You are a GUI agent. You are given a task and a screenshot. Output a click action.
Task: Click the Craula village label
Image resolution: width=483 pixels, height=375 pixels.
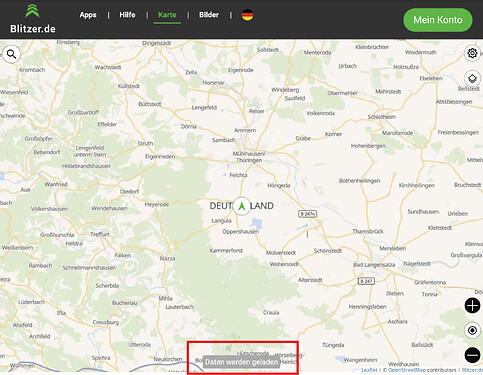[x=271, y=313]
